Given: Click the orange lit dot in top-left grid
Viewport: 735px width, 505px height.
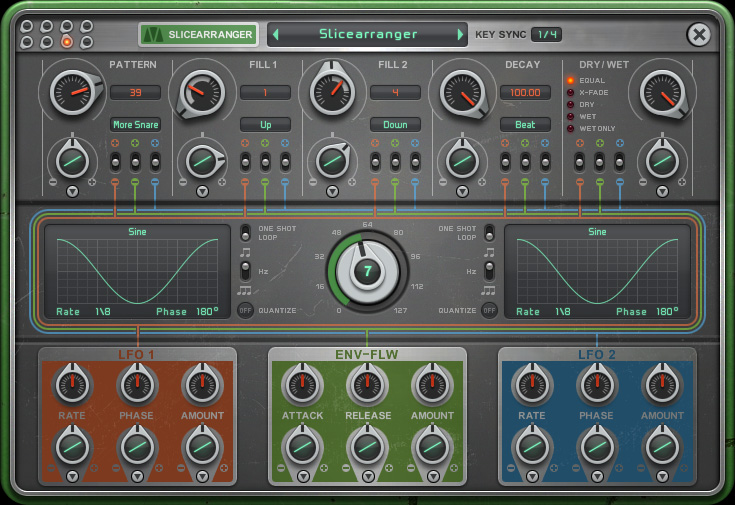Looking at the screenshot, I should click(67, 42).
